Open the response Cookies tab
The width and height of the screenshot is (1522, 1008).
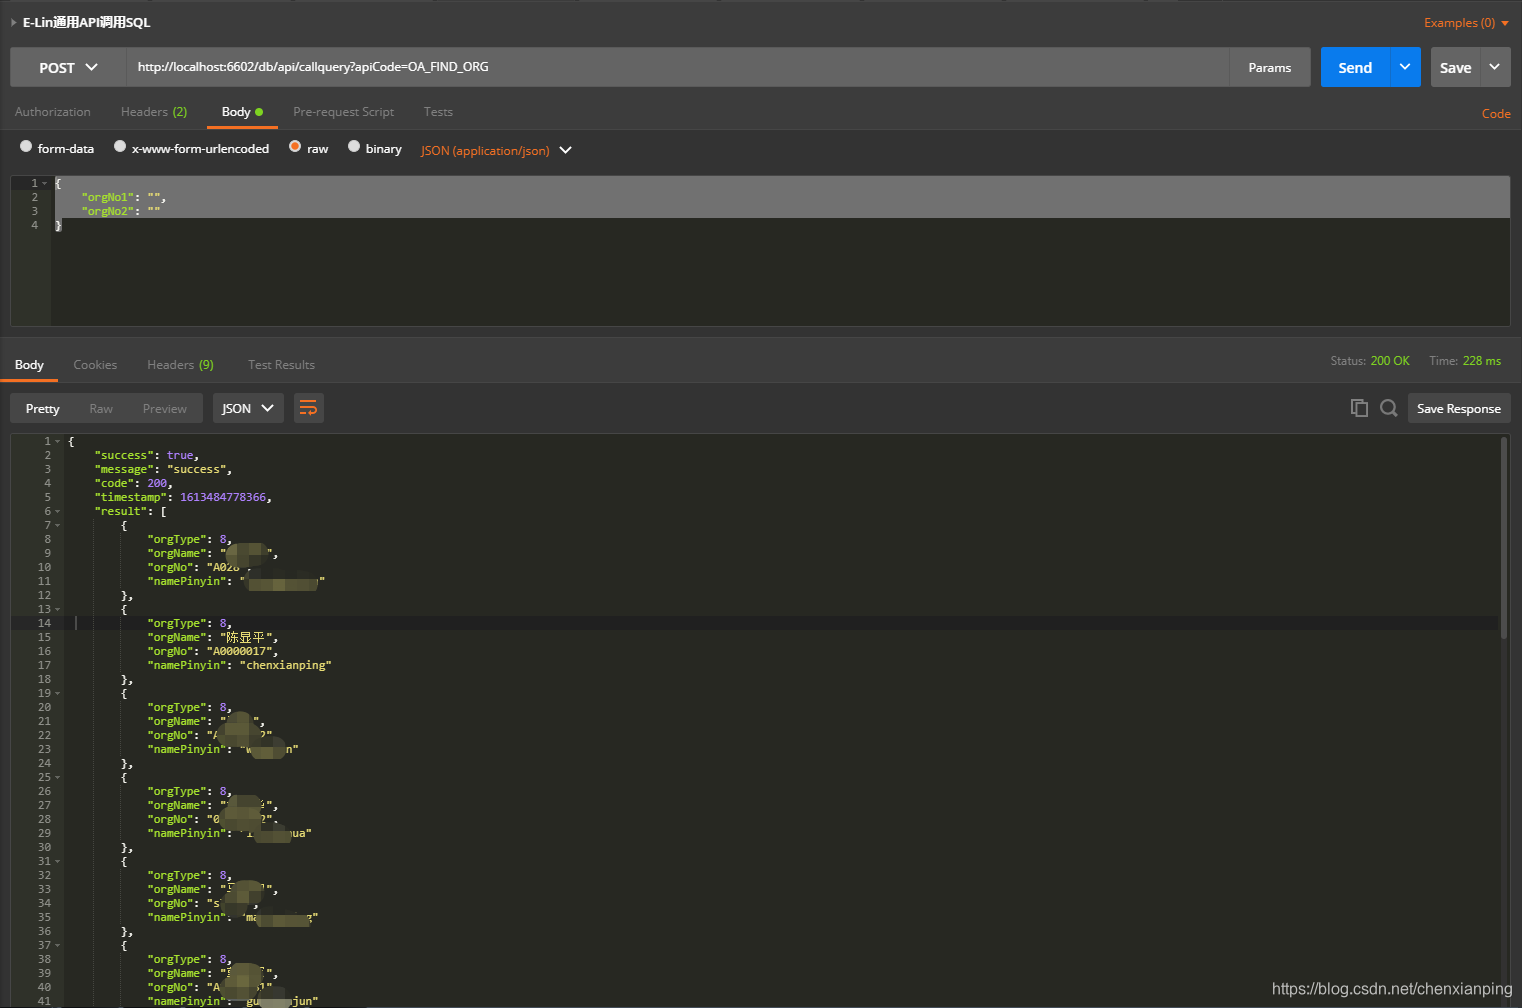point(95,365)
